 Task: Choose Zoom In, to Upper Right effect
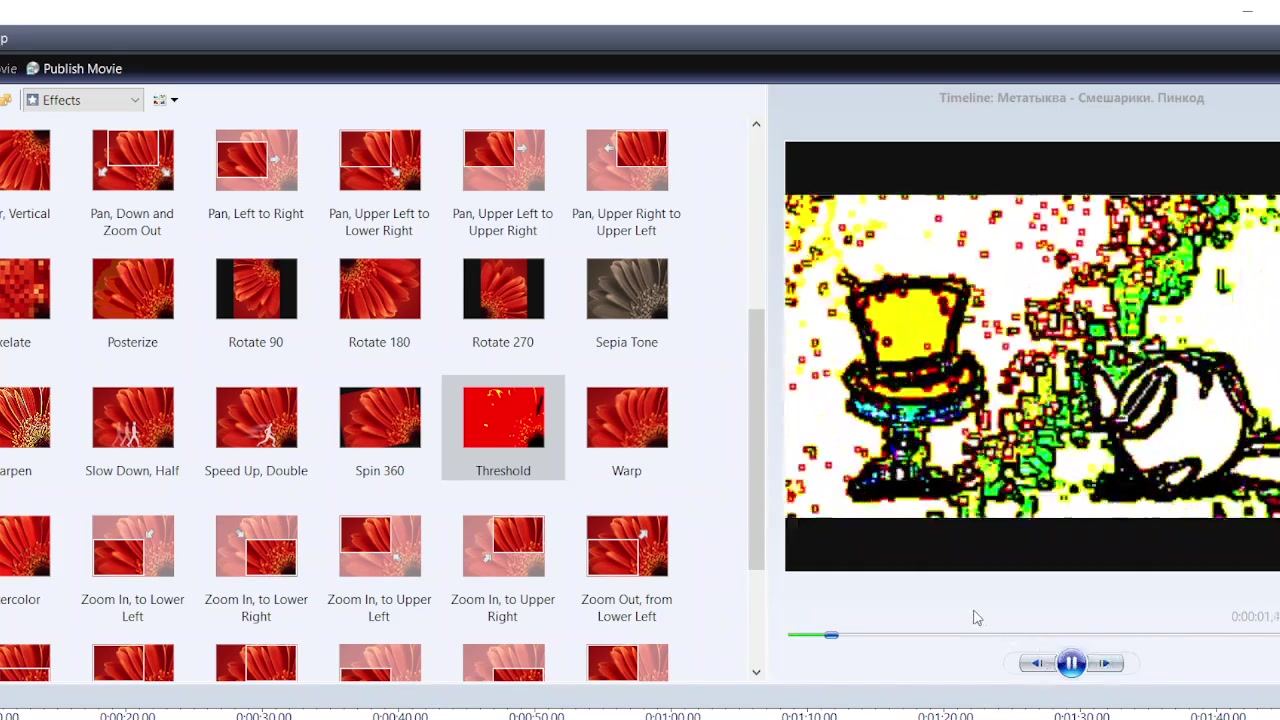coord(503,547)
